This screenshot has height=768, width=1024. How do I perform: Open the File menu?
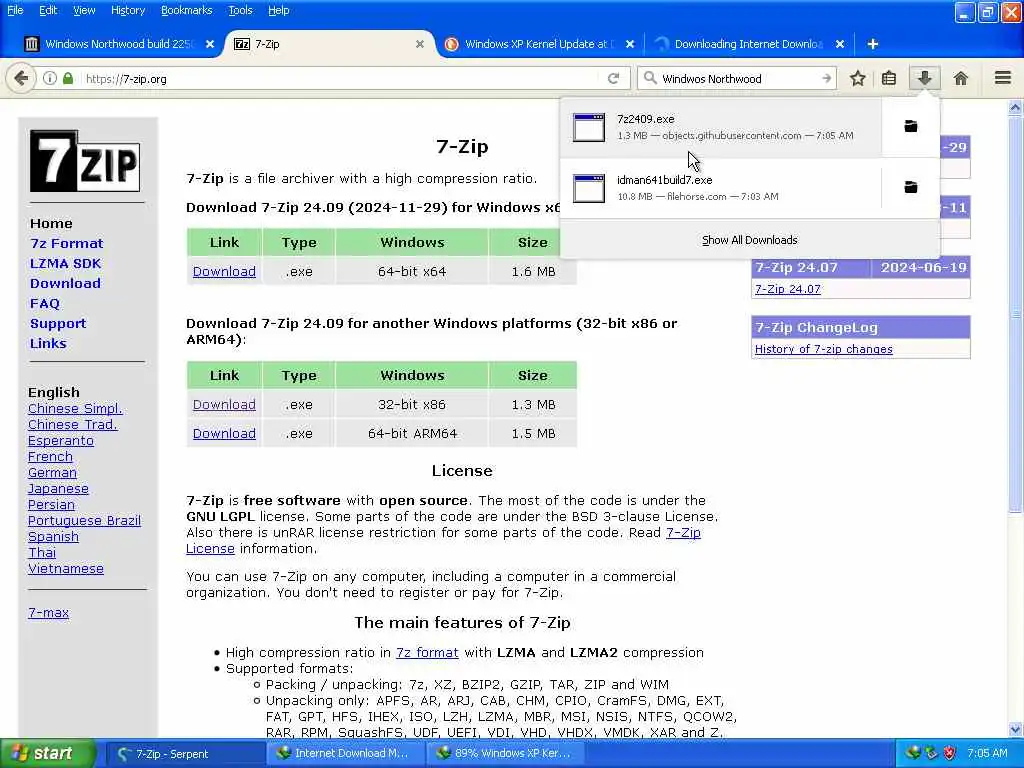coord(15,10)
